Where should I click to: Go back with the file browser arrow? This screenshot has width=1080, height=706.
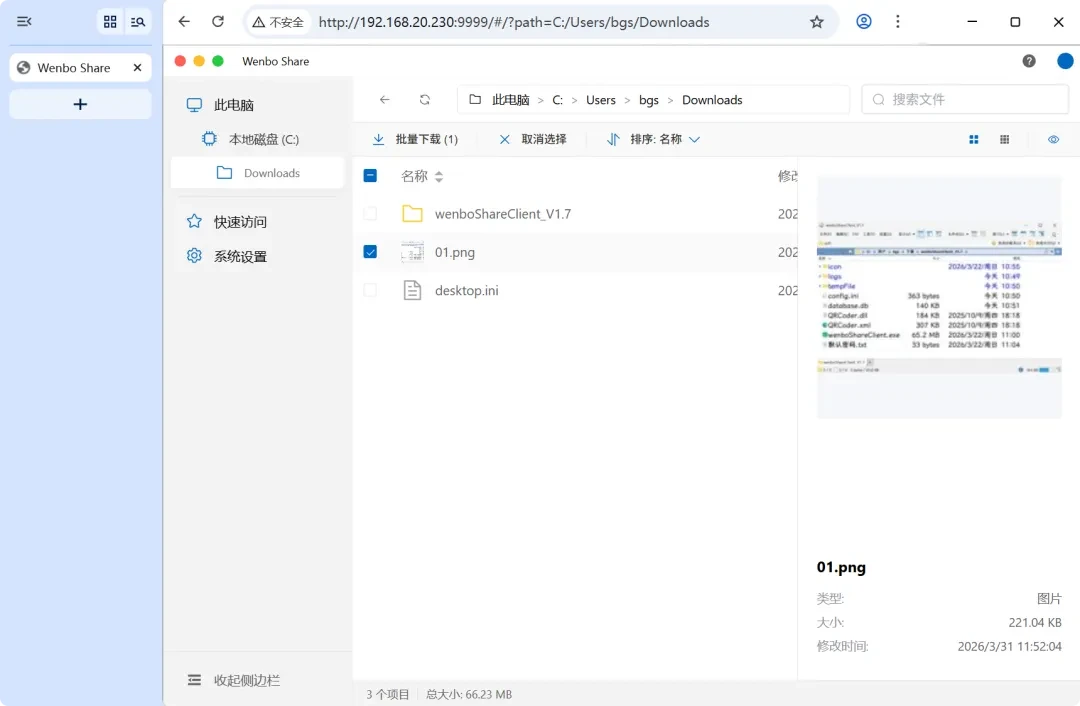click(384, 100)
